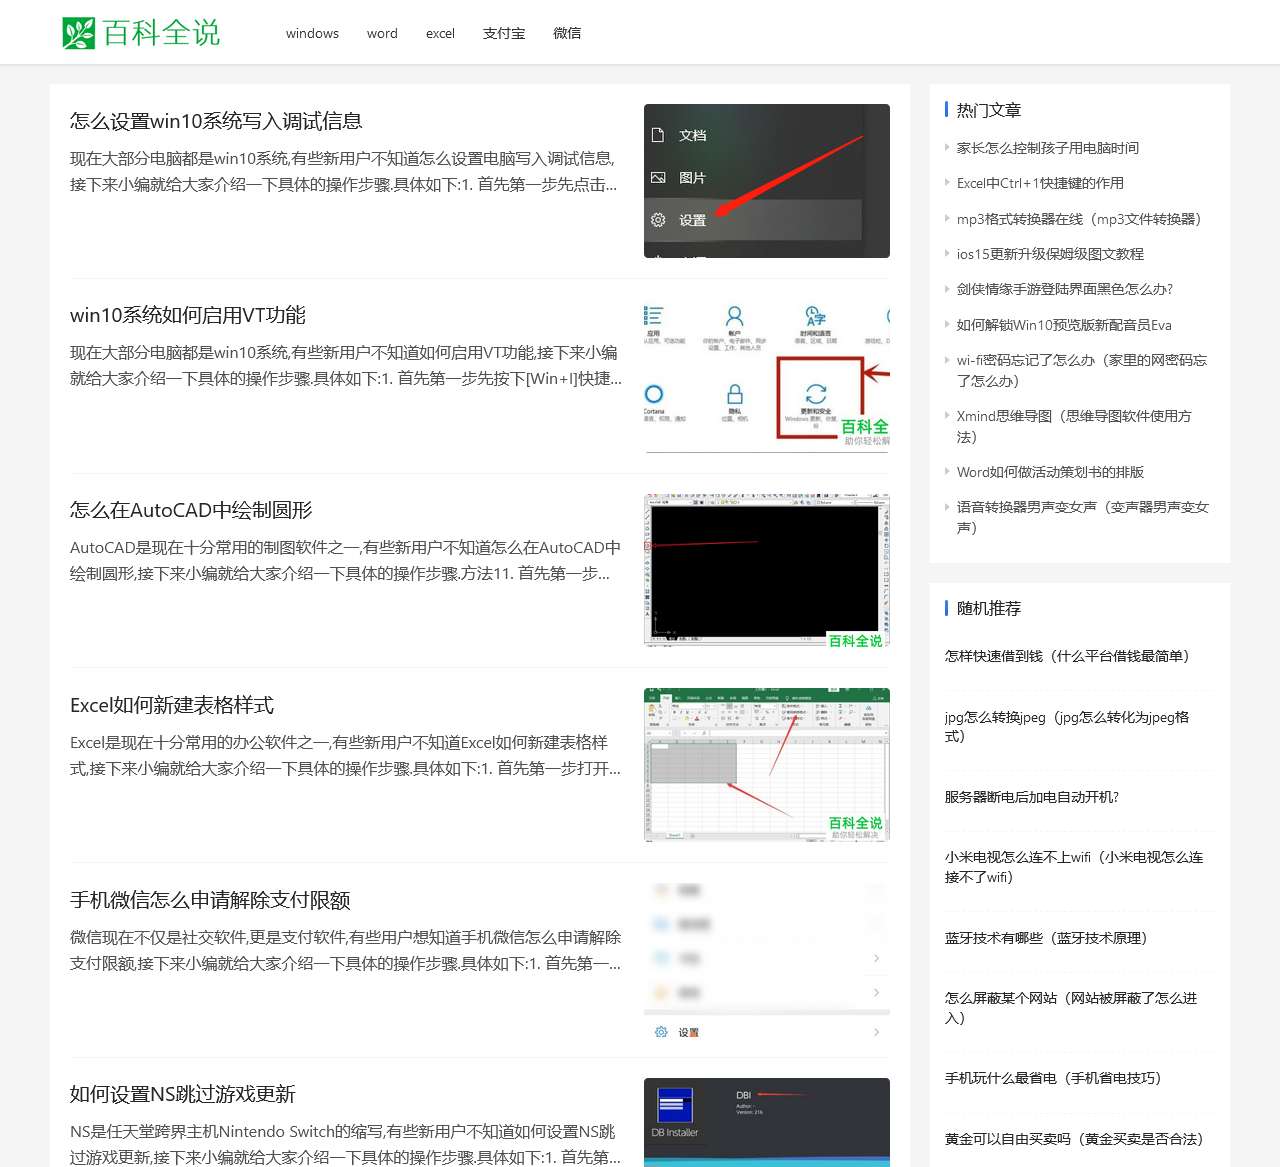Select the 文档 document icon in first thumbnail
Screen dimensions: 1280x1167
click(657, 134)
